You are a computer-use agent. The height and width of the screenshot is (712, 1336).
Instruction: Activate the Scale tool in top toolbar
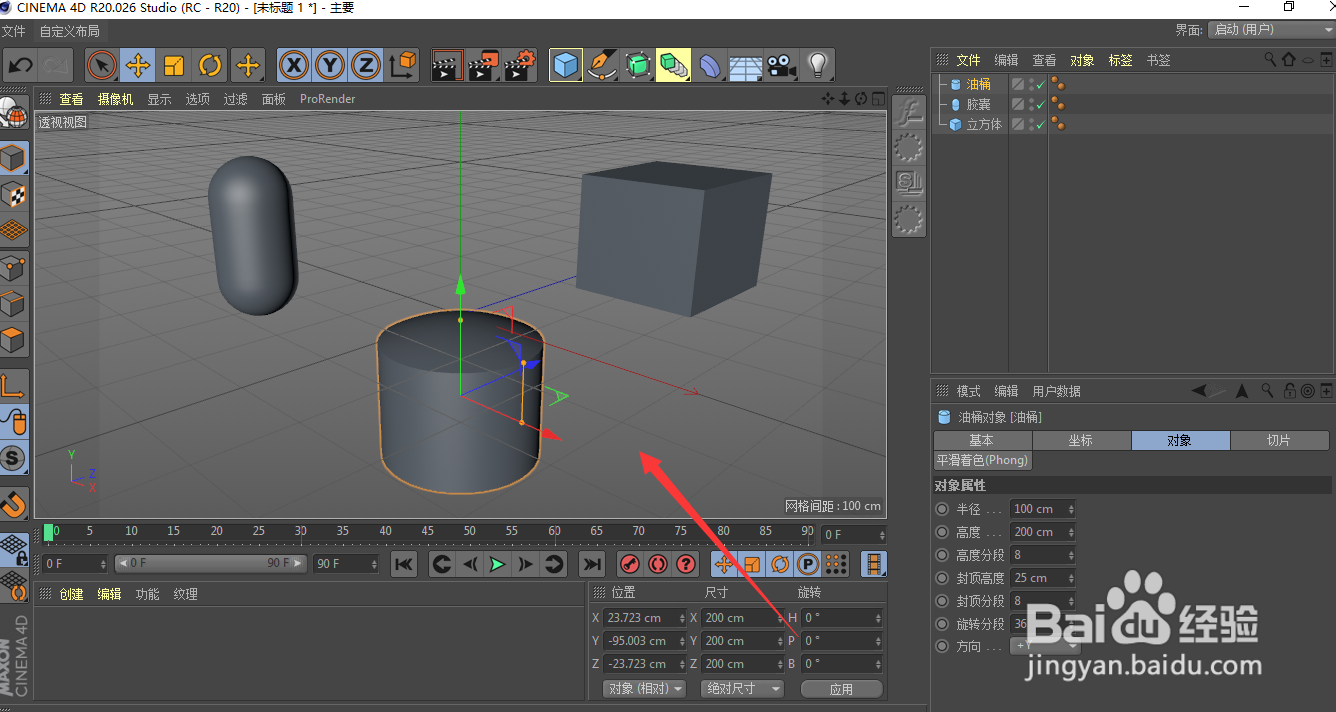pyautogui.click(x=174, y=67)
